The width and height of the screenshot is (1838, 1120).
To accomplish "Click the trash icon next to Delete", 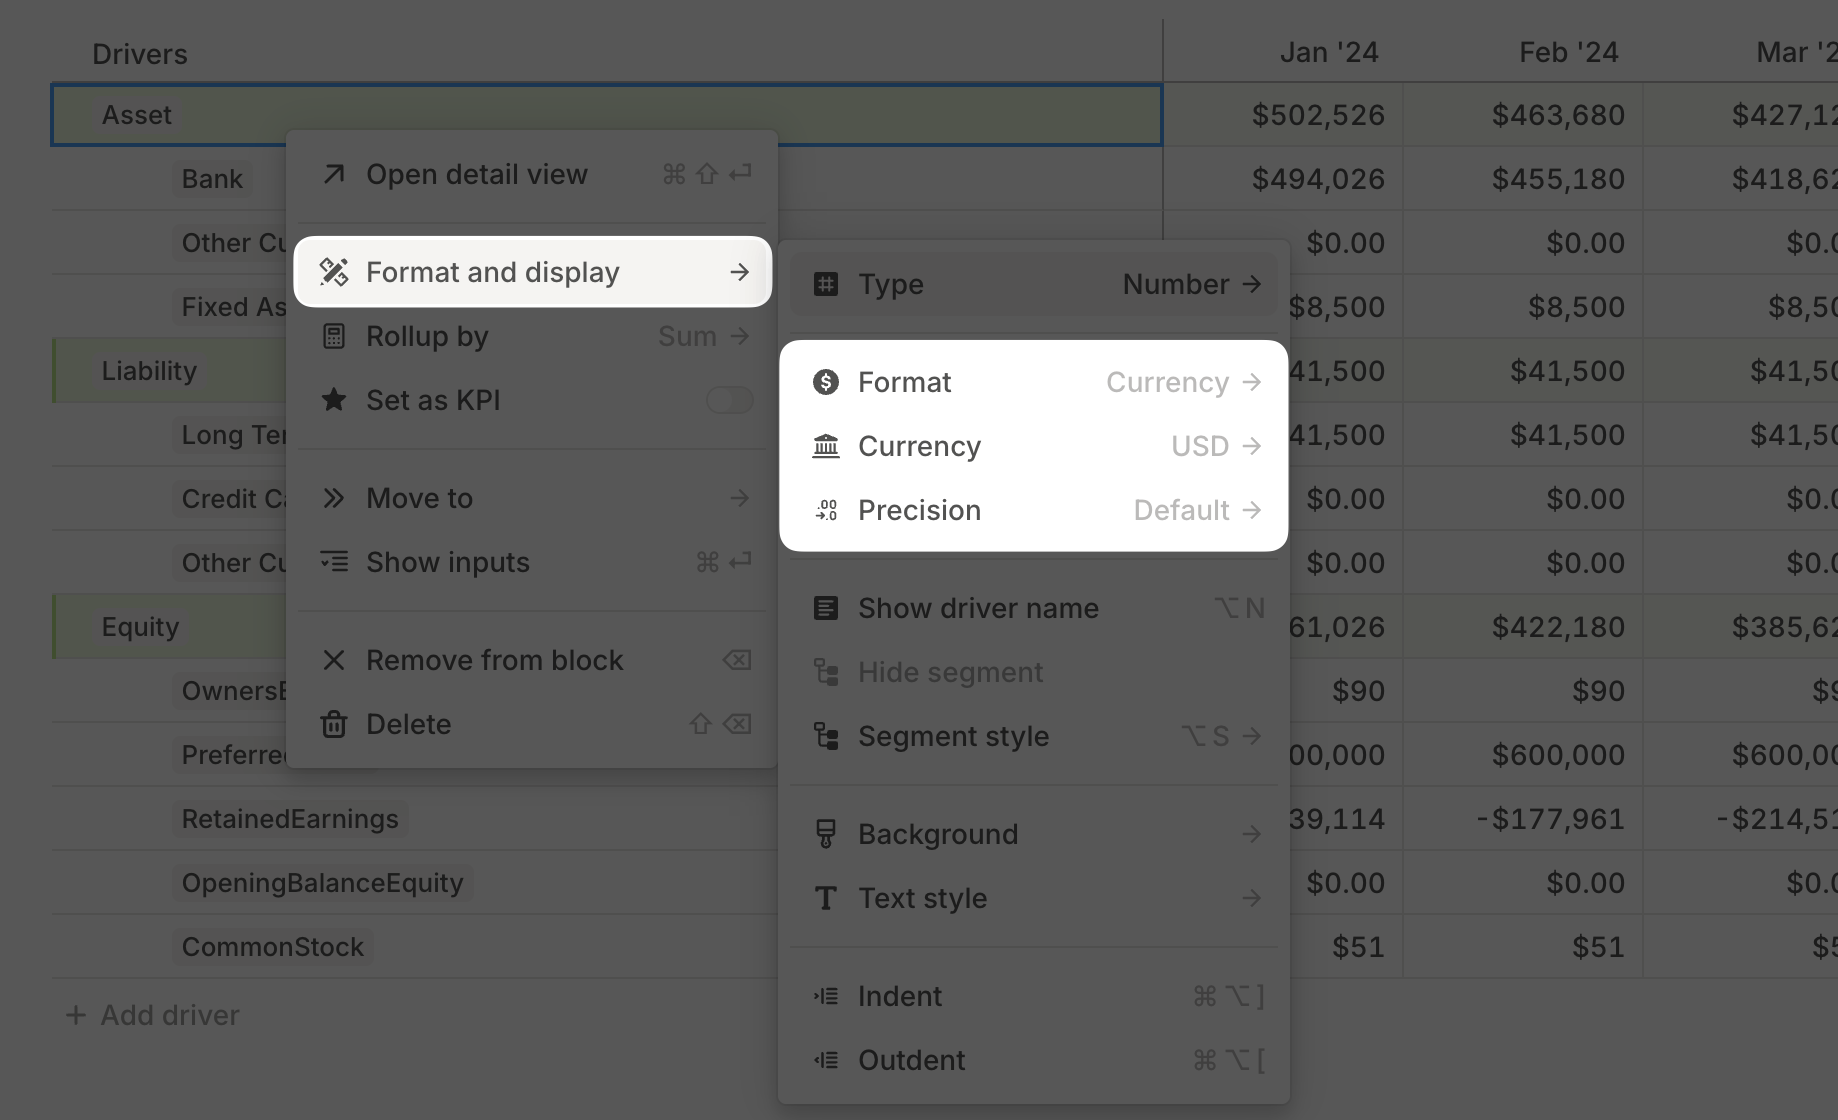I will pyautogui.click(x=333, y=724).
